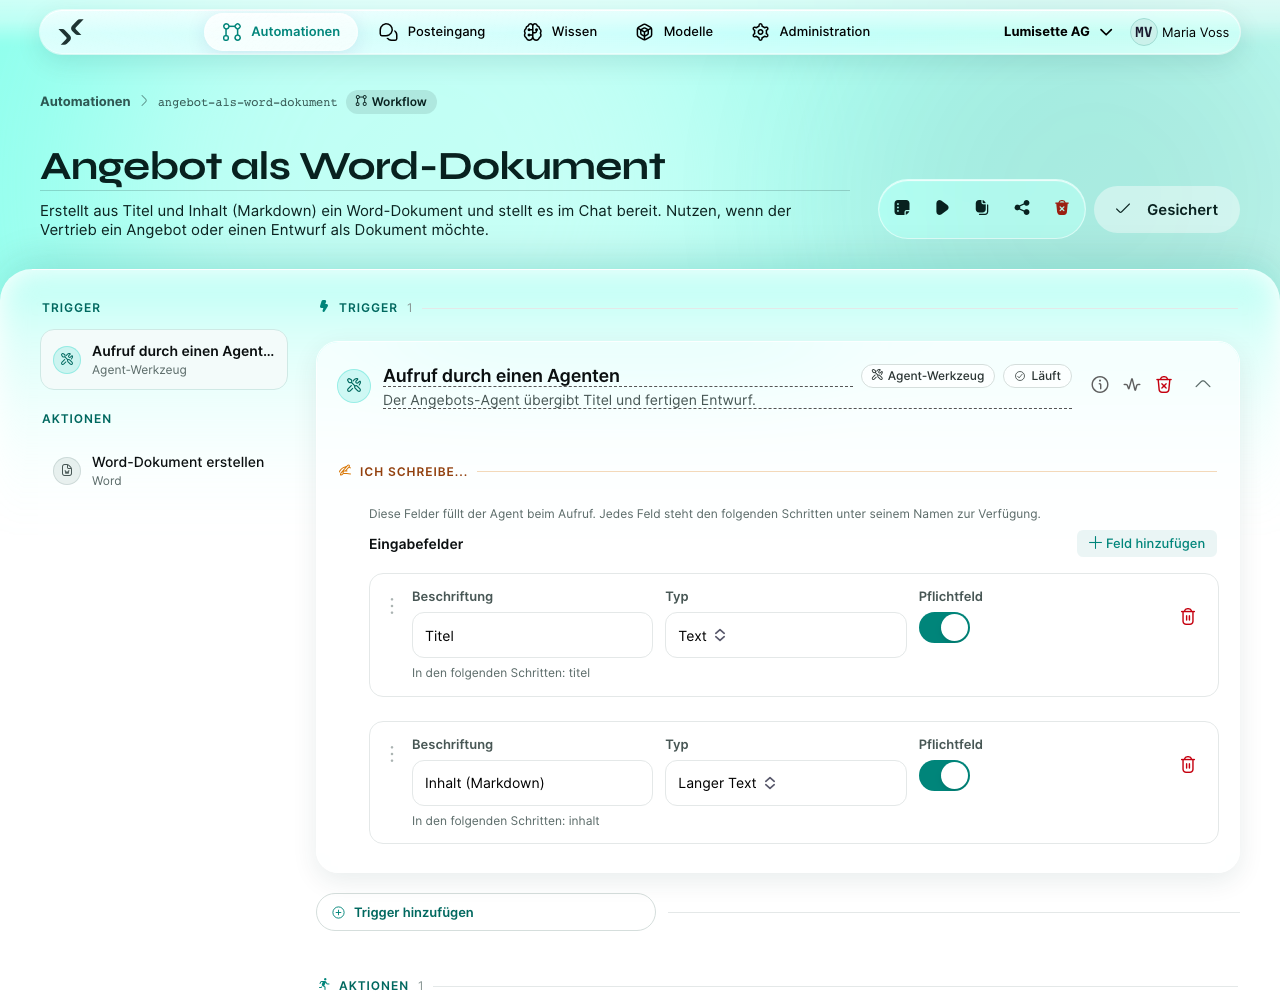
Task: Show trigger info via the info icon
Action: tap(1100, 385)
